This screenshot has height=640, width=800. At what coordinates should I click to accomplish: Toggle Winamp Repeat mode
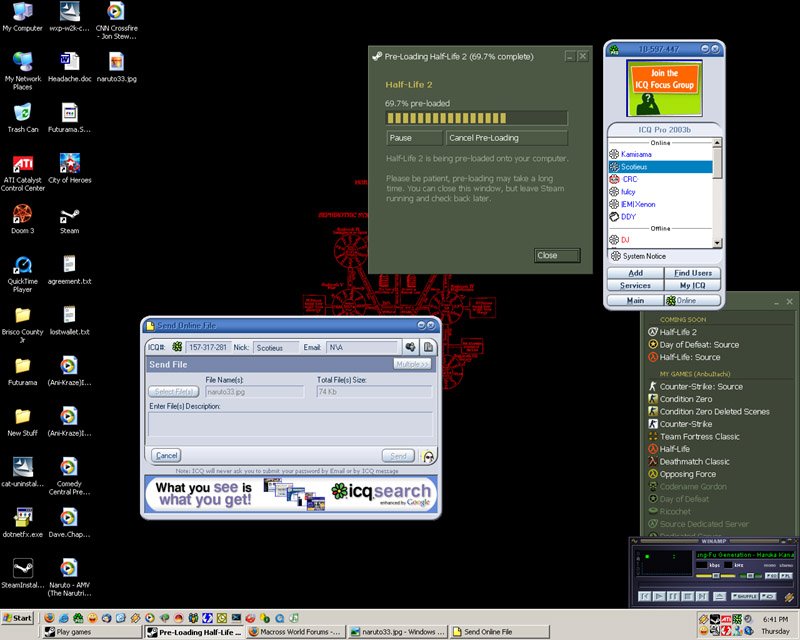tap(768, 596)
